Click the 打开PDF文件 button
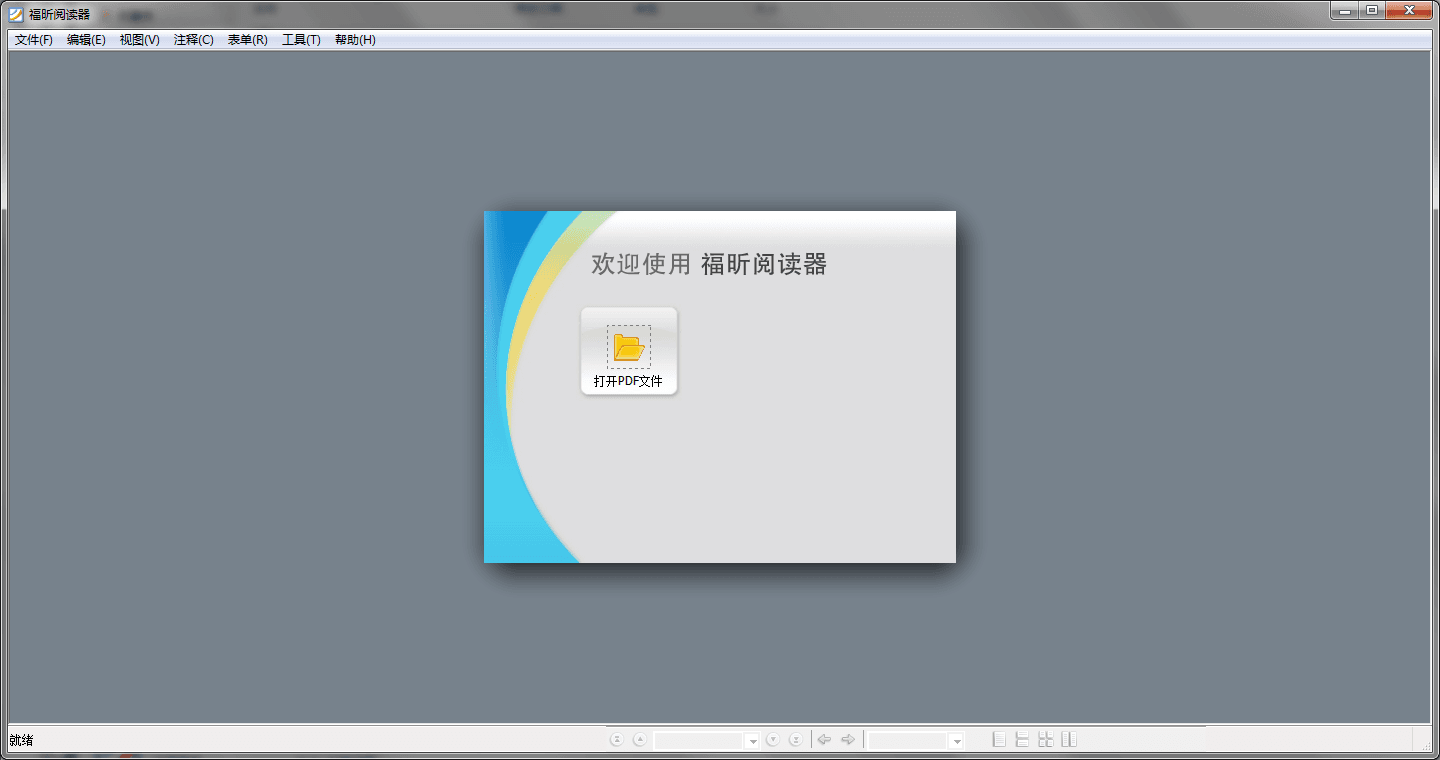This screenshot has height=760, width=1440. [628, 351]
